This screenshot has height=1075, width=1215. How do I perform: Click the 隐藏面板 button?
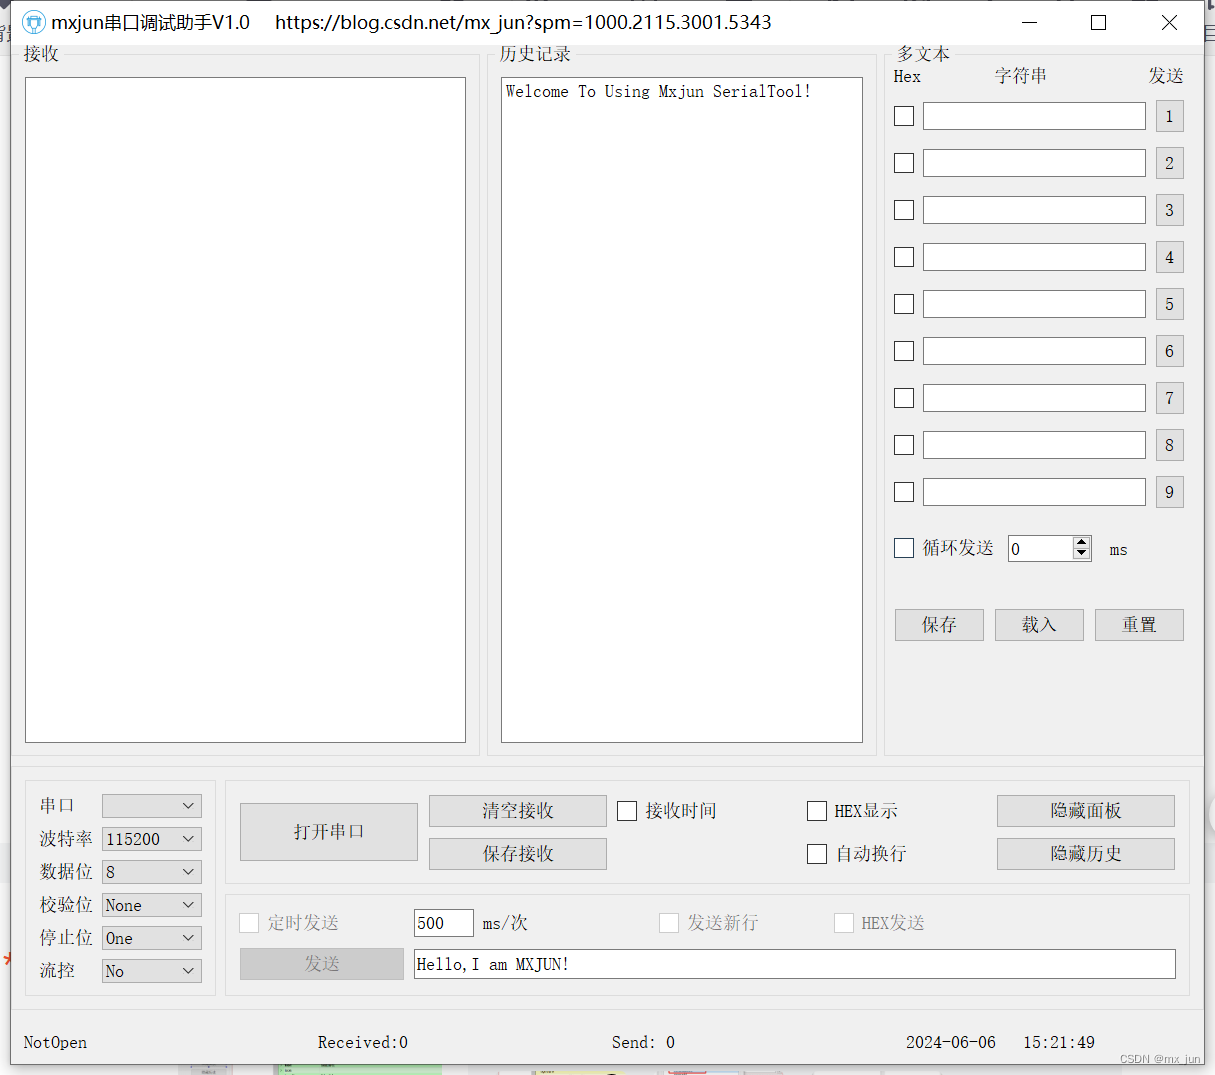coord(1086,811)
